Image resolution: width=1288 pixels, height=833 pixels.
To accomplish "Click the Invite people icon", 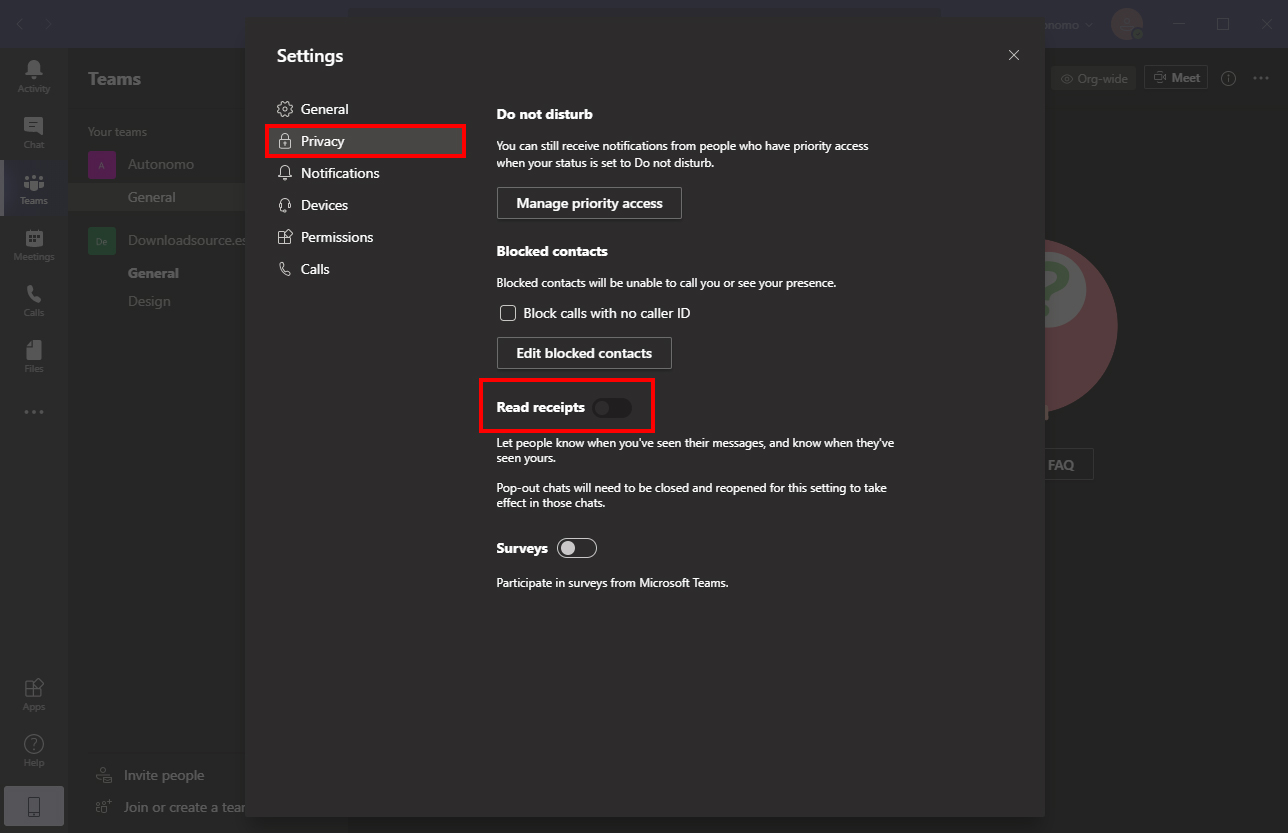I will [x=103, y=775].
